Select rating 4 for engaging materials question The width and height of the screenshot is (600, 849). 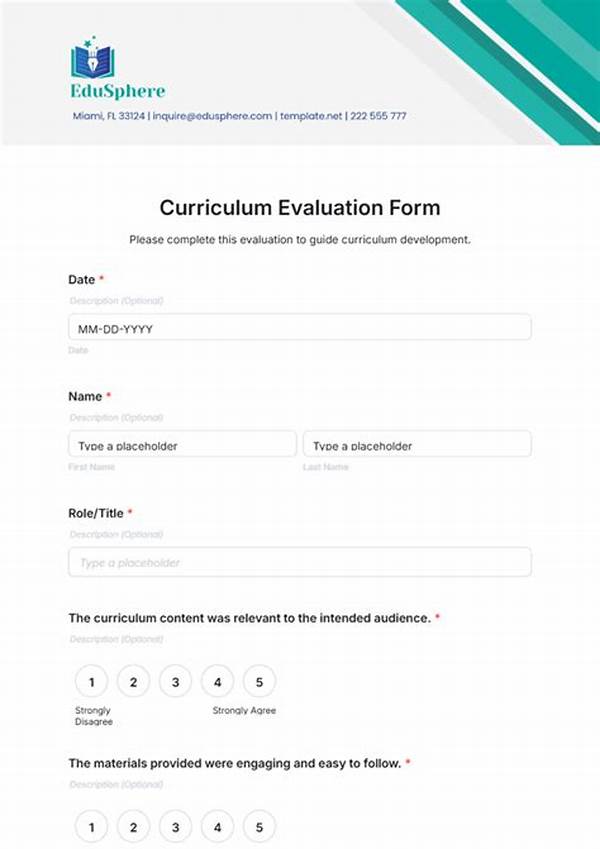point(217,828)
